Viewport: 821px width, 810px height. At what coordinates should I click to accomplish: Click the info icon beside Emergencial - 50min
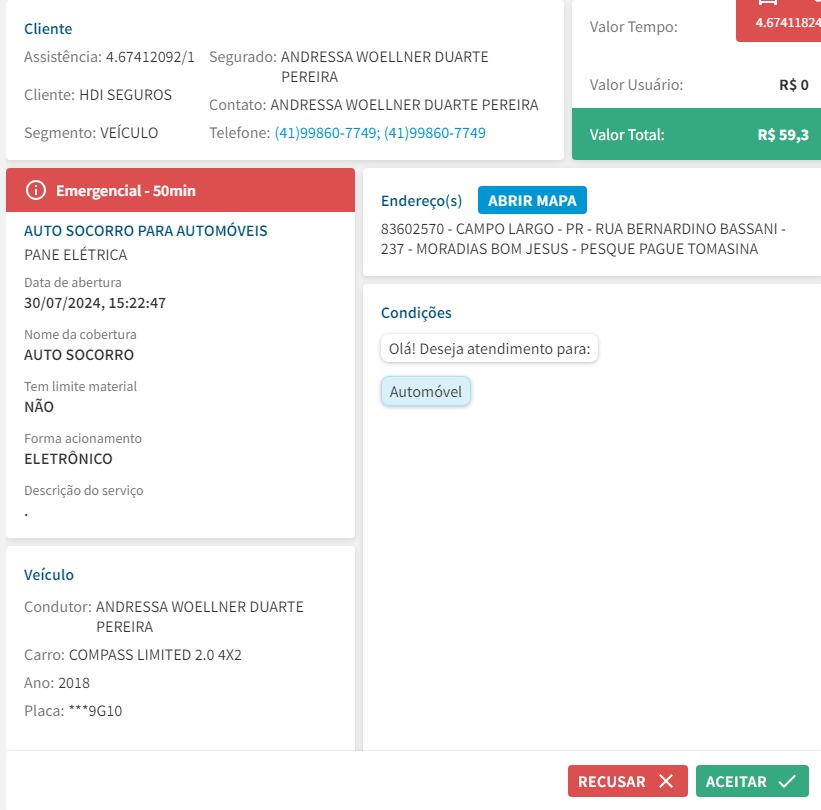click(x=36, y=190)
